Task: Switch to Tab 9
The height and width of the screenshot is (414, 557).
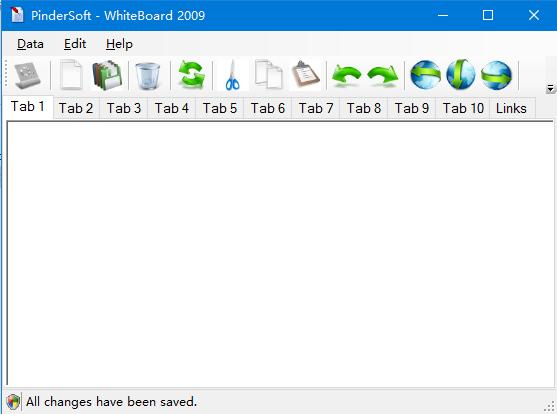Action: [x=412, y=108]
